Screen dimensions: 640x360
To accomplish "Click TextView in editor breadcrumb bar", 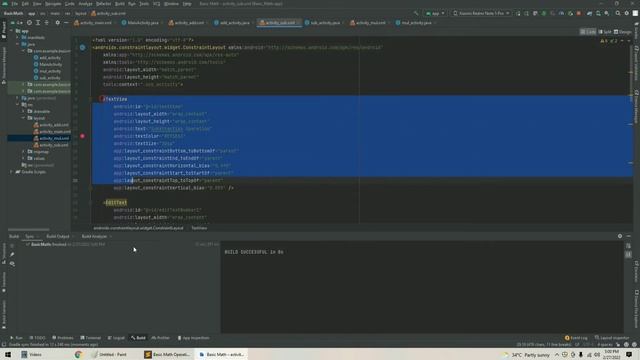I will tap(199, 228).
